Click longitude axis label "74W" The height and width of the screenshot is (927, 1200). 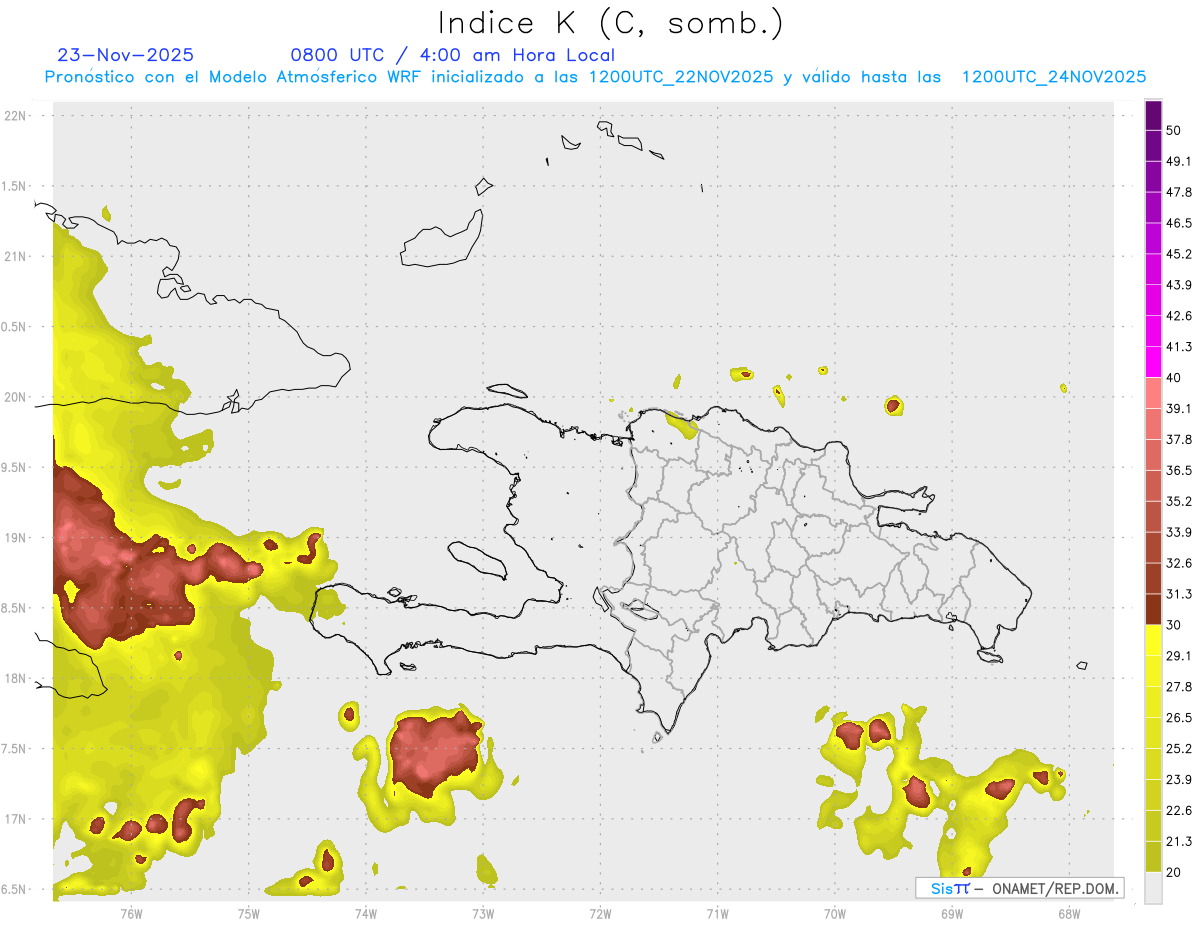(366, 914)
